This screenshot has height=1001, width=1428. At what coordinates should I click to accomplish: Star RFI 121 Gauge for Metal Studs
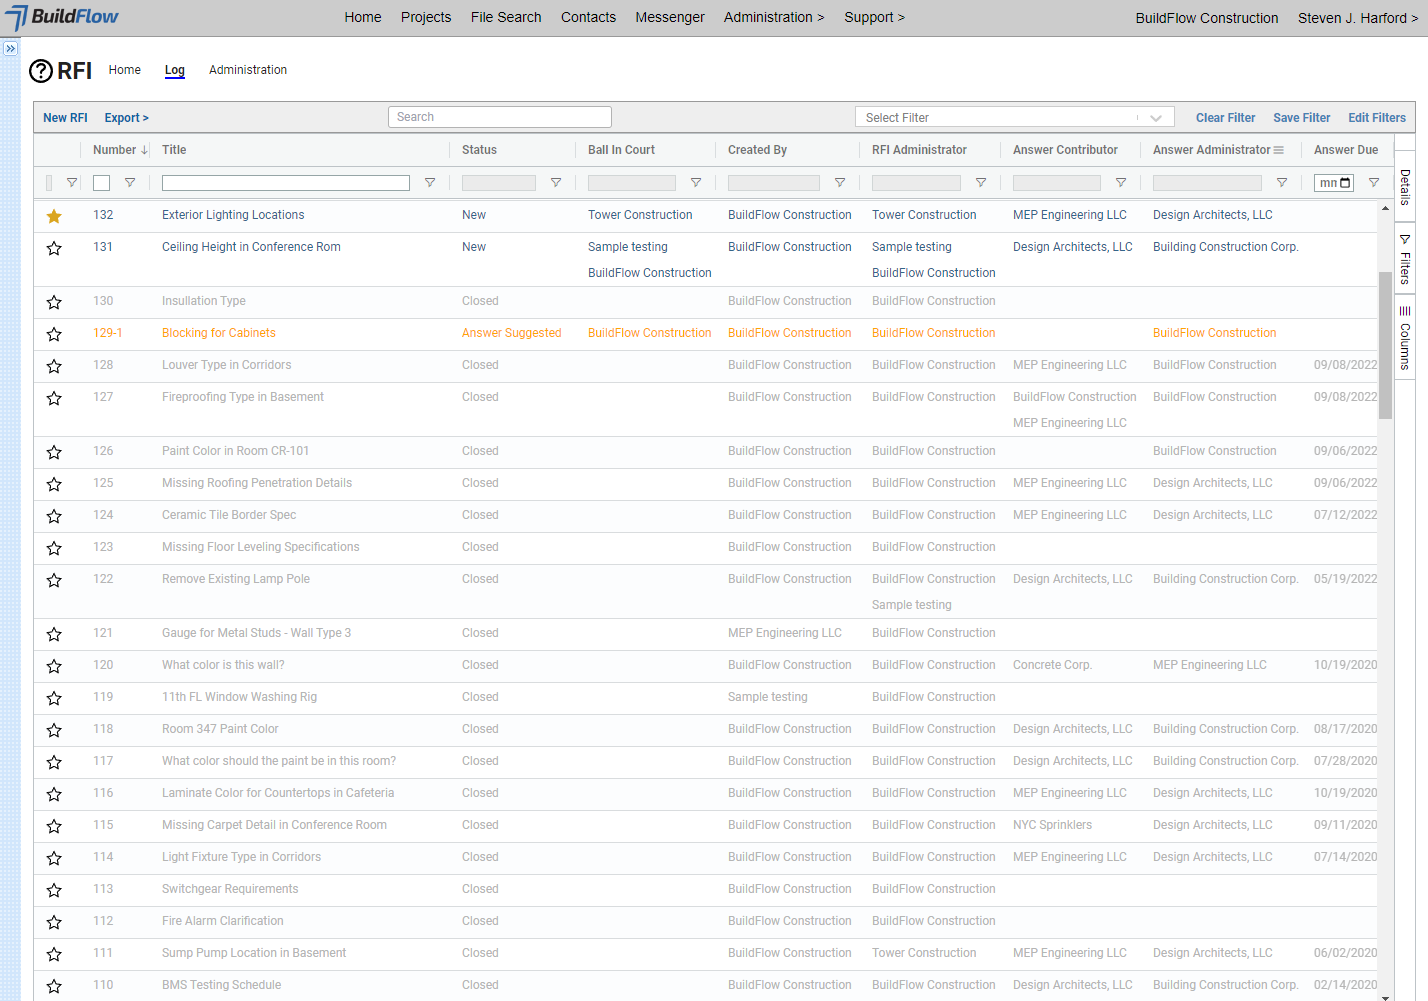click(54, 634)
